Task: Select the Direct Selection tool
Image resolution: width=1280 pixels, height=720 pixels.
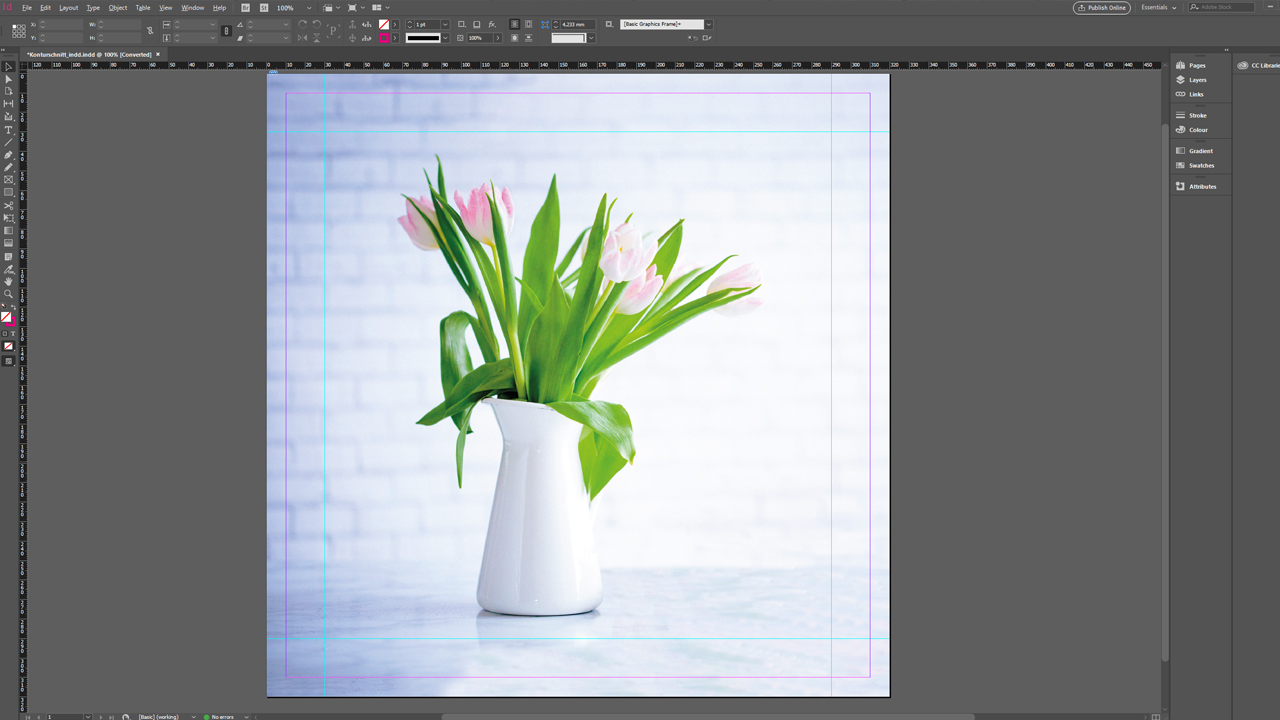Action: point(9,79)
